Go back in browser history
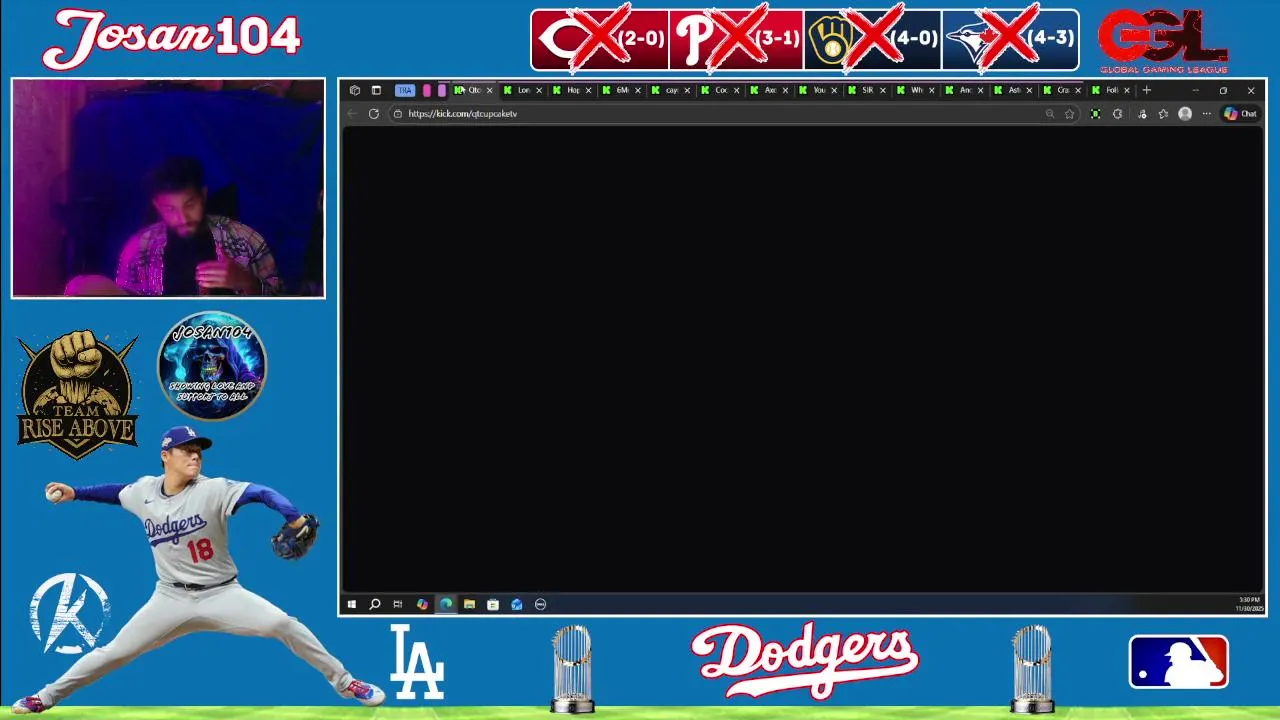Image resolution: width=1280 pixels, height=720 pixels. click(x=352, y=114)
